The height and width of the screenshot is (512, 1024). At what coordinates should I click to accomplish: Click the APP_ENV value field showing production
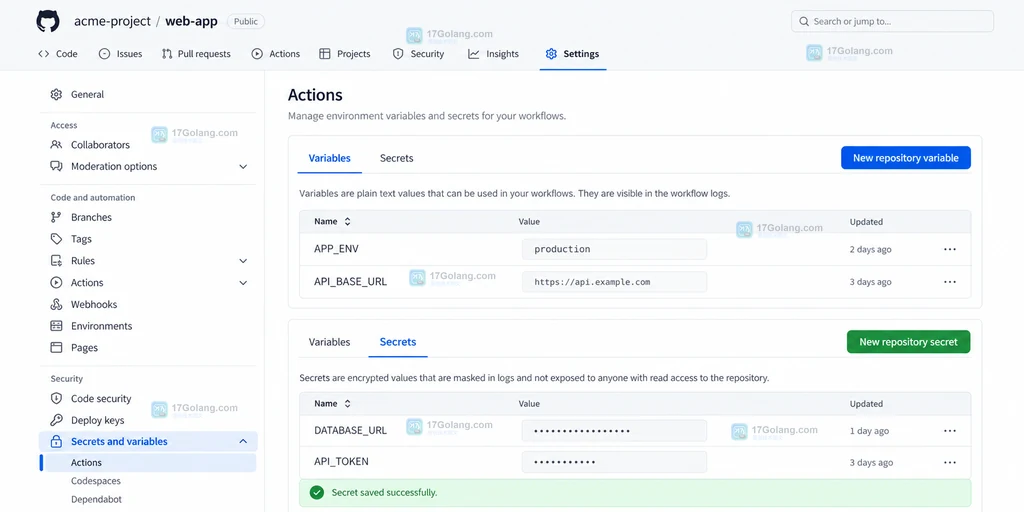614,249
